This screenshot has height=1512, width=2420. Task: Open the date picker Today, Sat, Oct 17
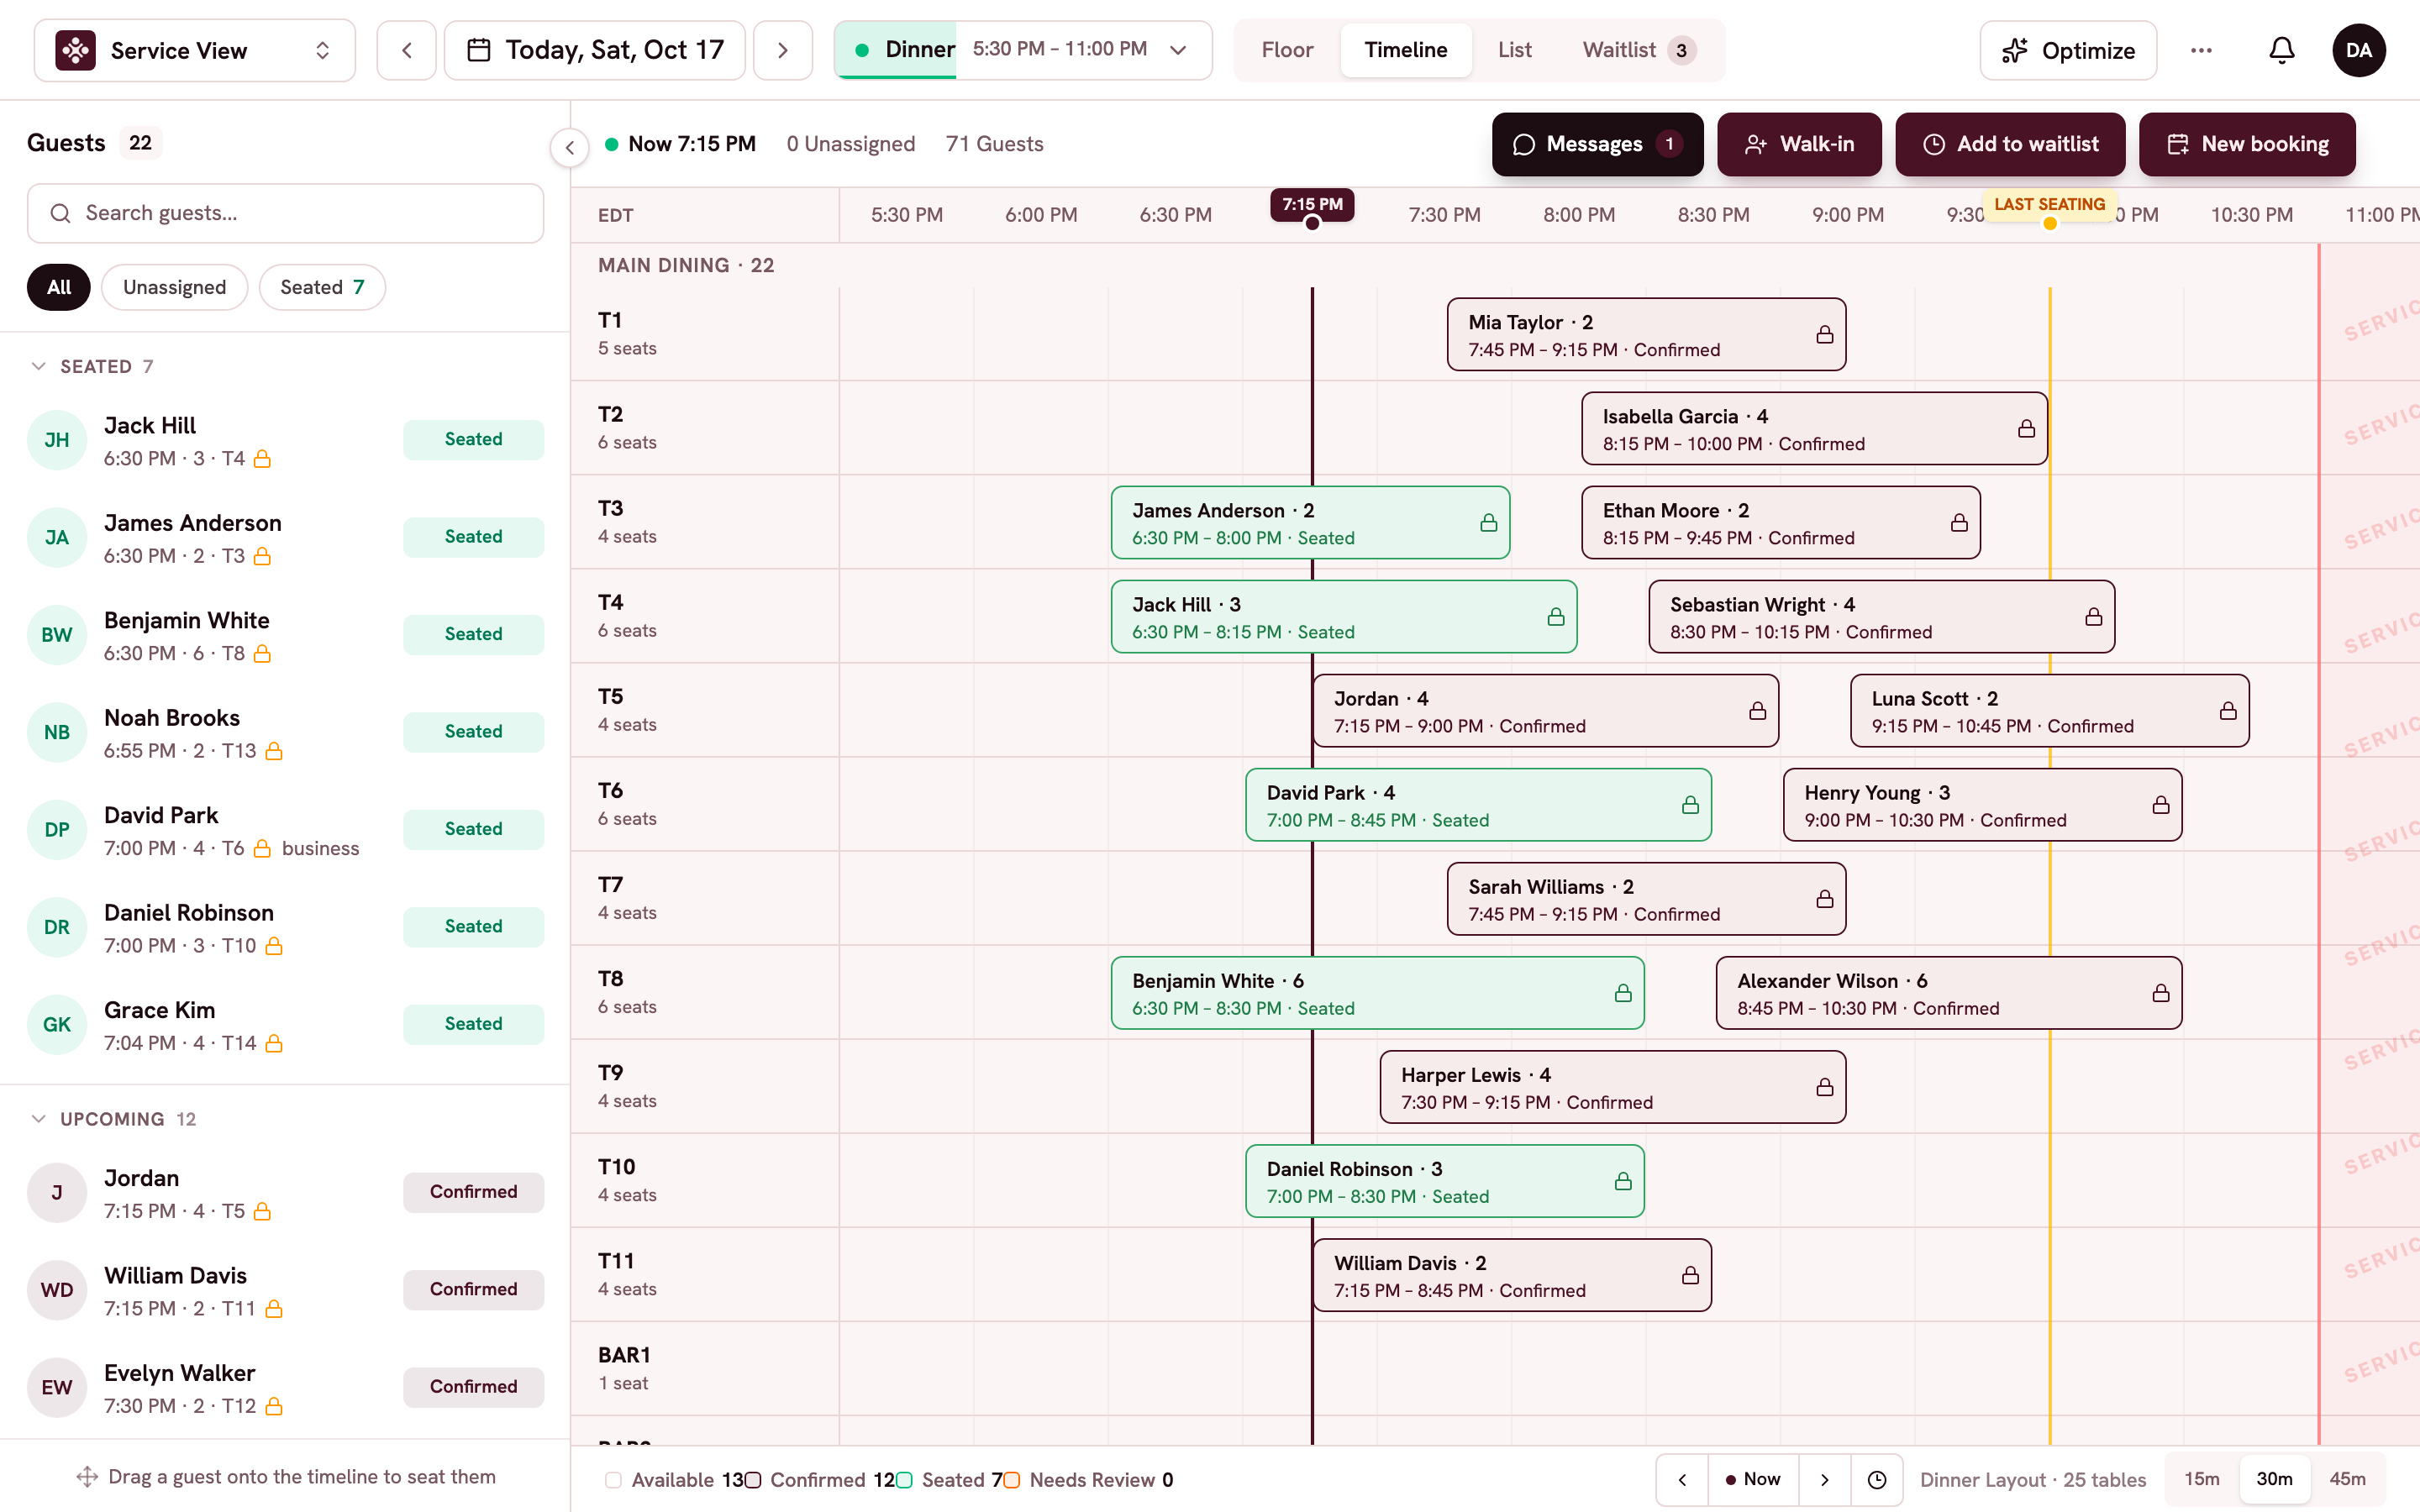point(595,50)
